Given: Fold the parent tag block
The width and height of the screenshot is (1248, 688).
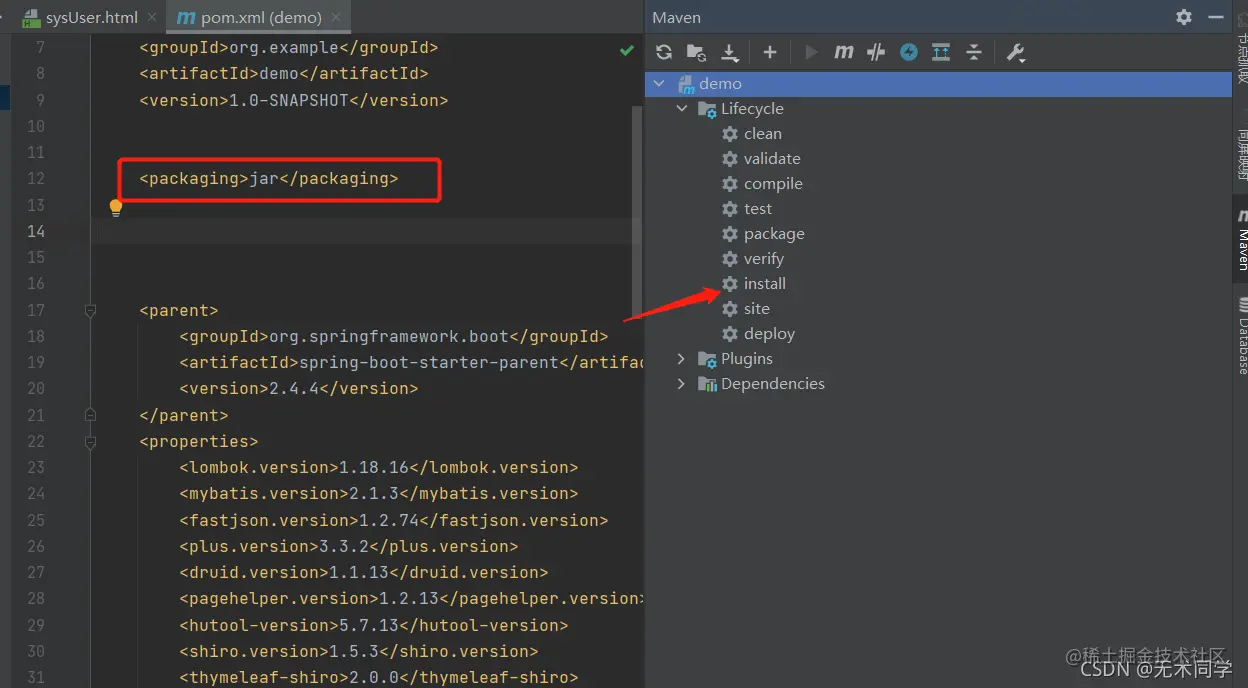Looking at the screenshot, I should tap(91, 311).
